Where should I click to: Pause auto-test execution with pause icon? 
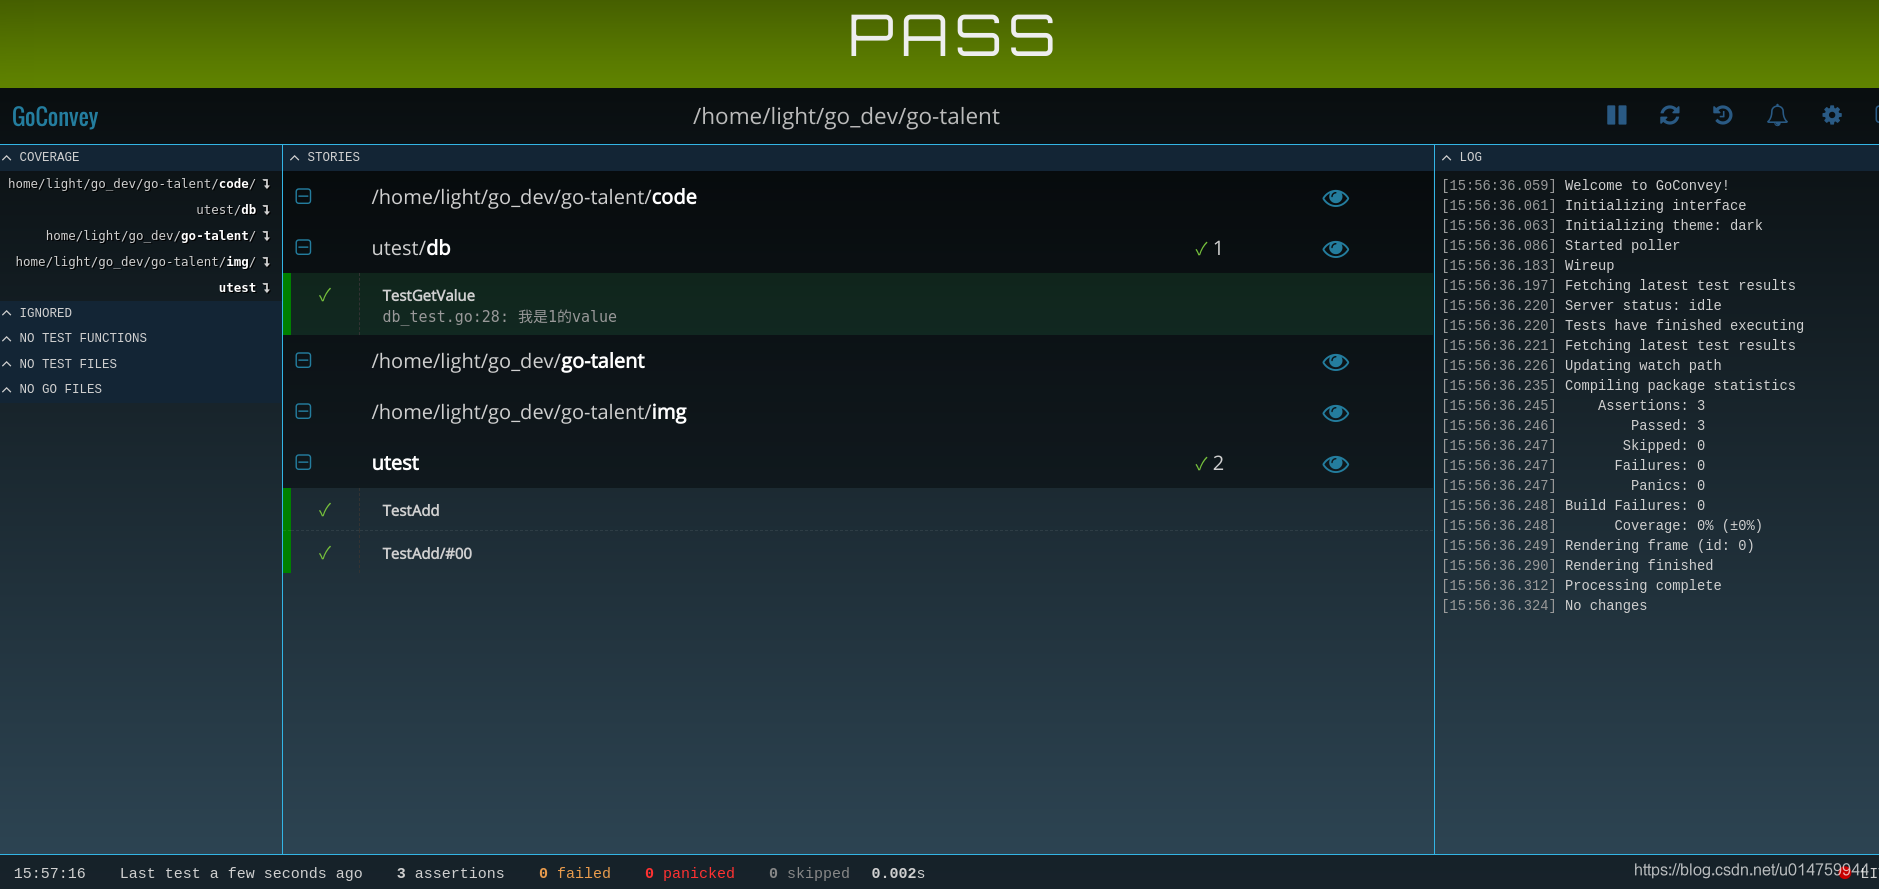pyautogui.click(x=1616, y=115)
